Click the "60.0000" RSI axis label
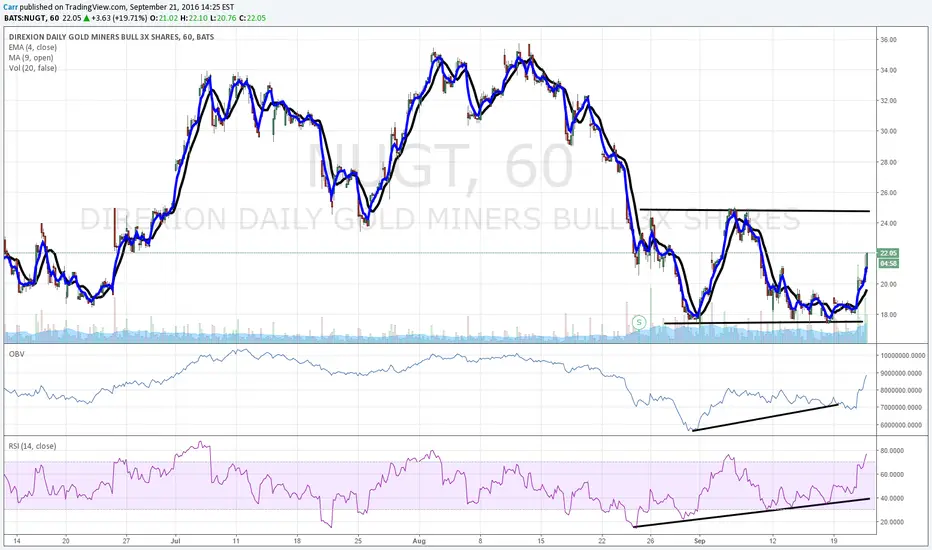The width and height of the screenshot is (932, 550). [x=892, y=474]
